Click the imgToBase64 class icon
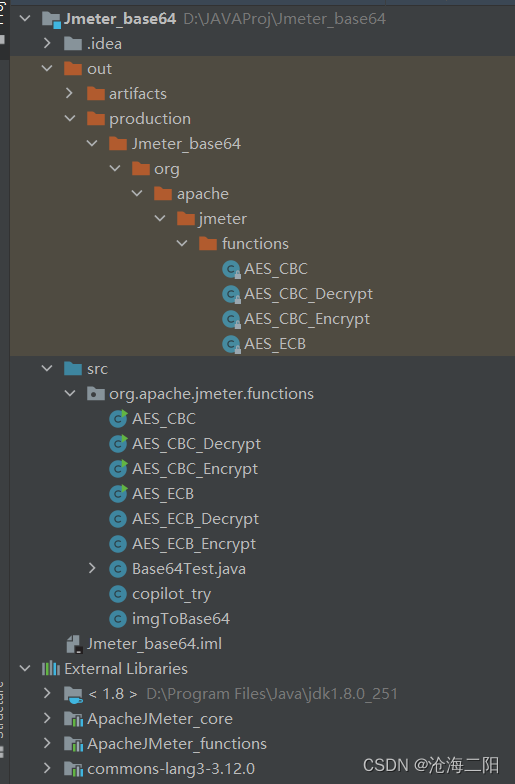 point(118,619)
